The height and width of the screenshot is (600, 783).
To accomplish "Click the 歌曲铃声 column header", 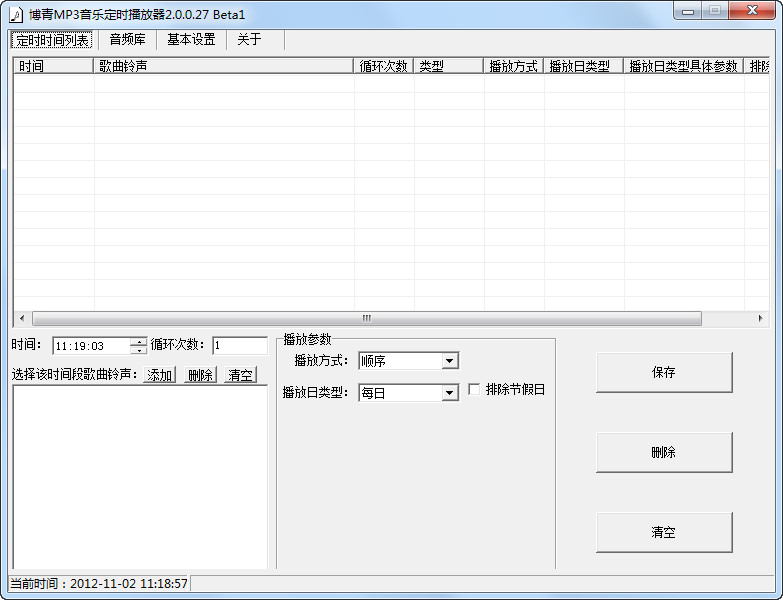I will 224,66.
